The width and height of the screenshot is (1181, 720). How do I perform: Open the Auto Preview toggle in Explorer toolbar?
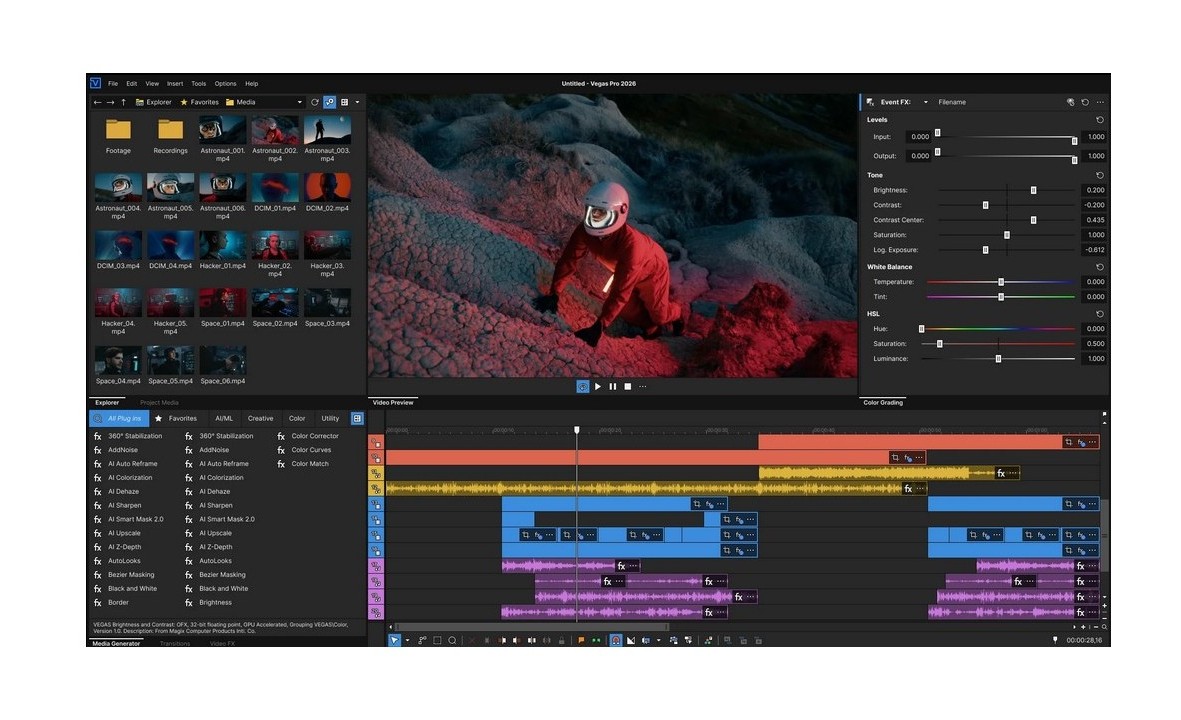click(329, 101)
